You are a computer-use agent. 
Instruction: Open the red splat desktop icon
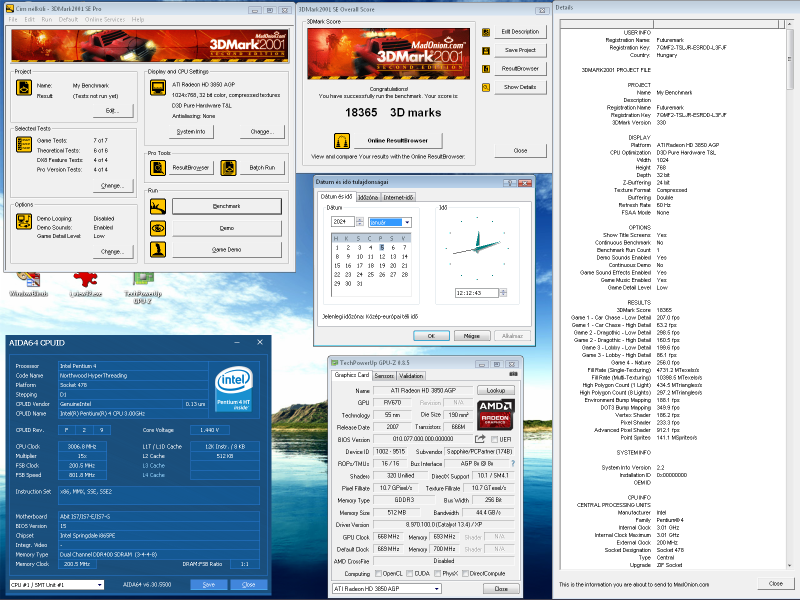coord(85,284)
